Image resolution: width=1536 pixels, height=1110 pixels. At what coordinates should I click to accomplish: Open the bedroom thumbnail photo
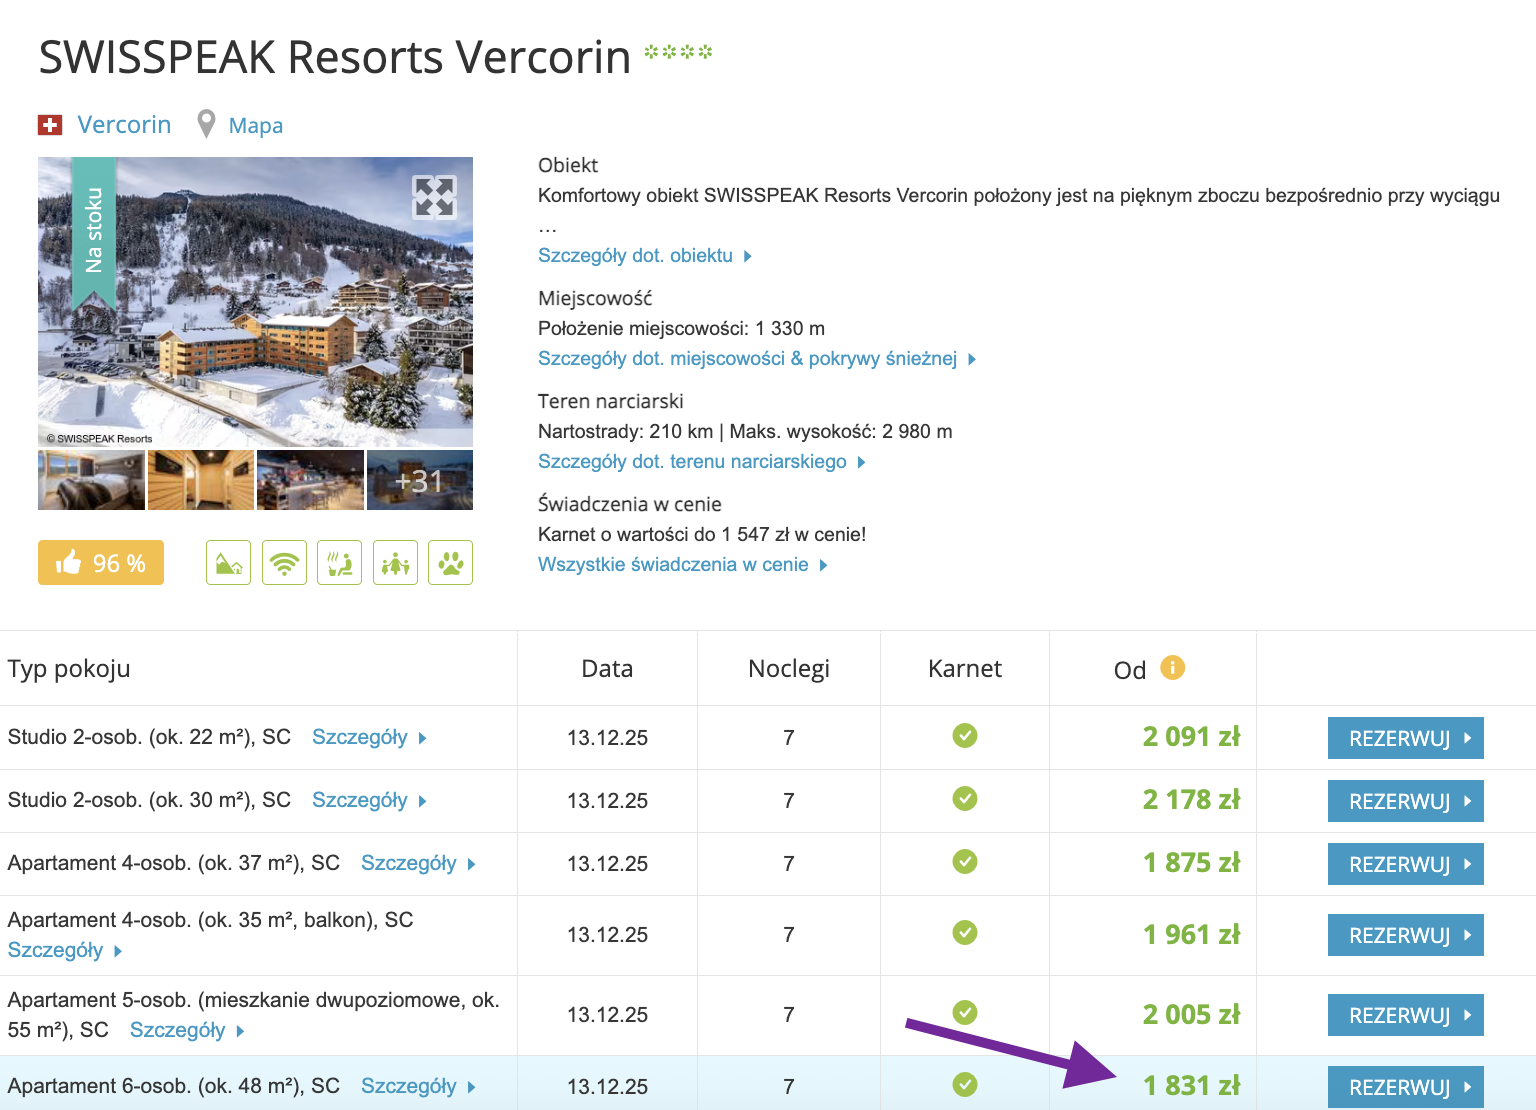(x=91, y=480)
